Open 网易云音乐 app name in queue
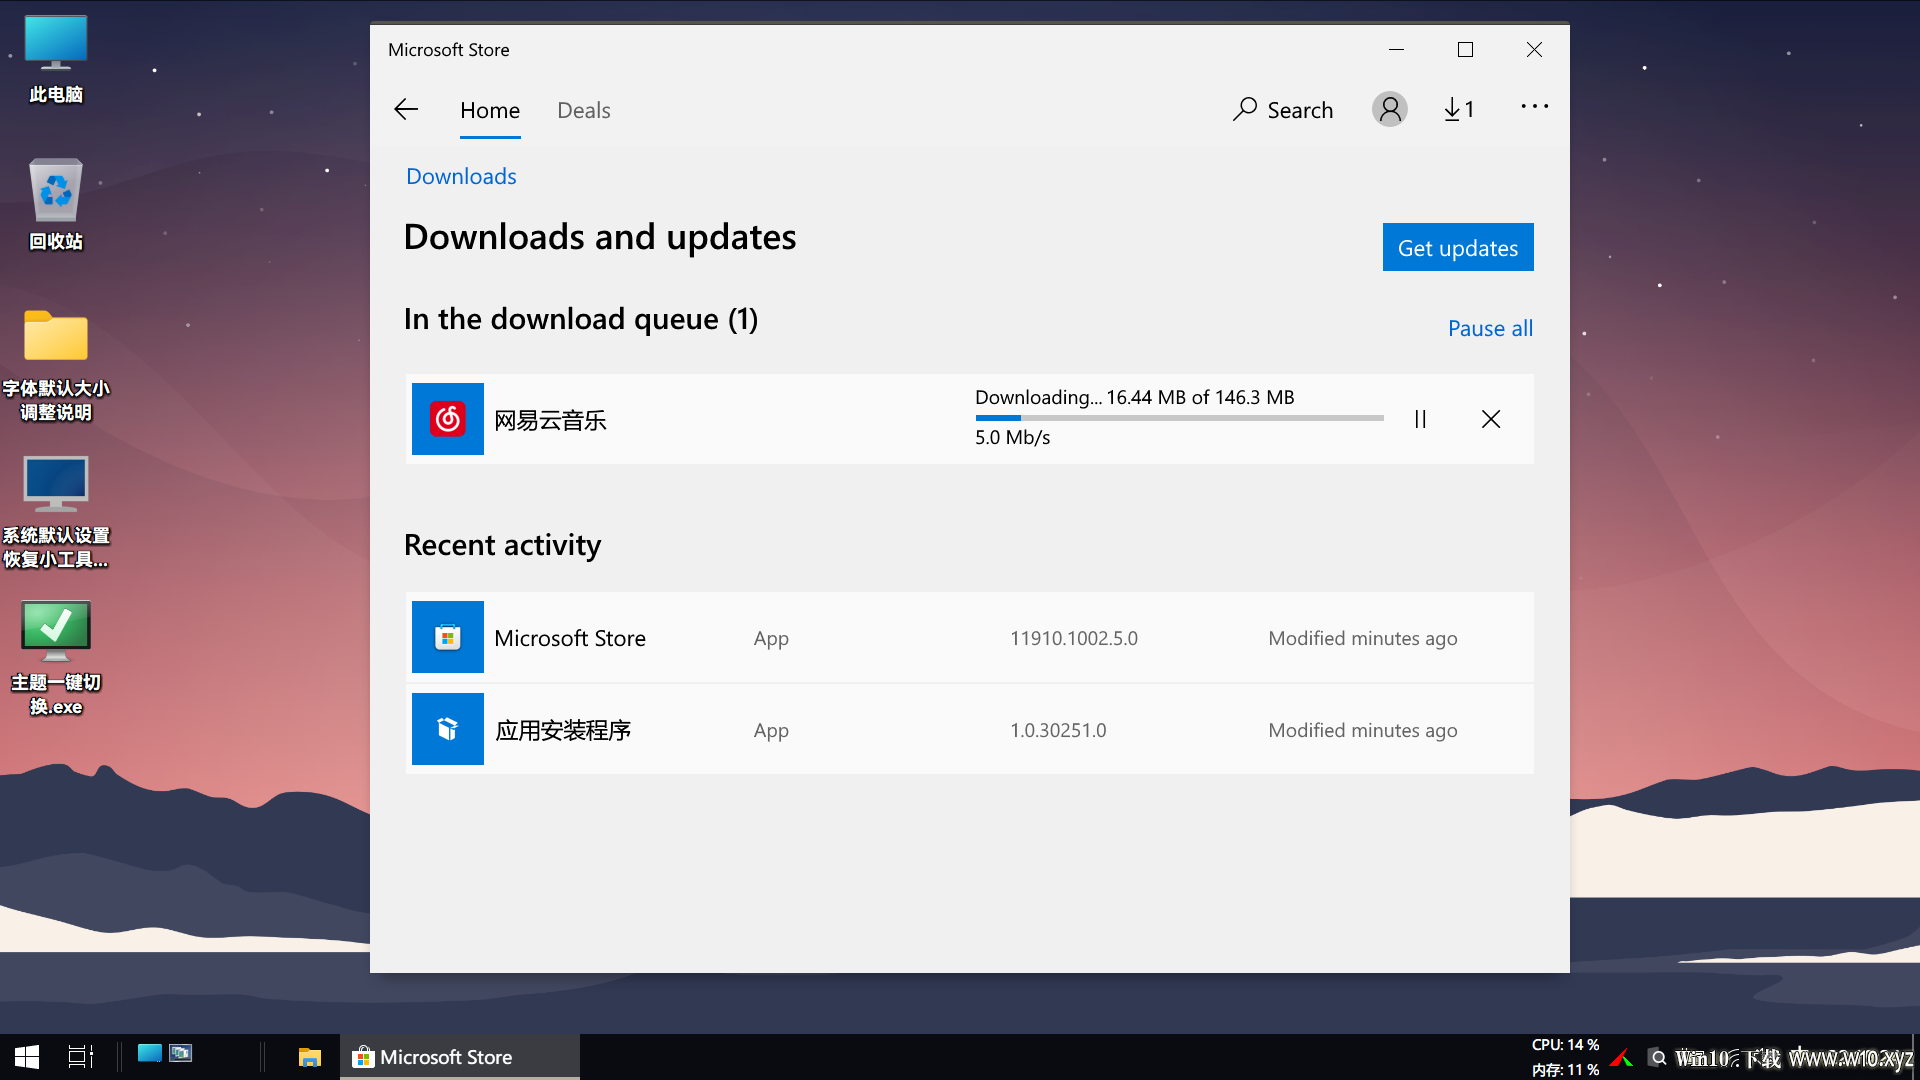 551,420
